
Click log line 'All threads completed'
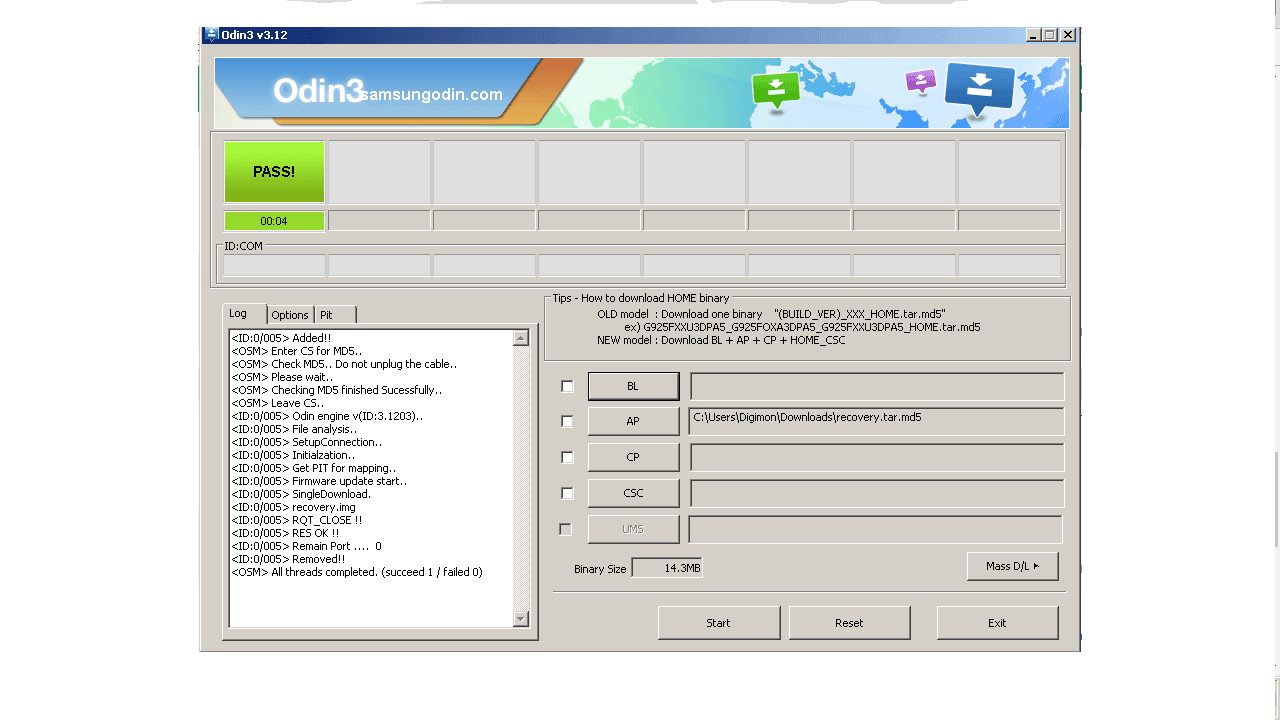coord(357,572)
